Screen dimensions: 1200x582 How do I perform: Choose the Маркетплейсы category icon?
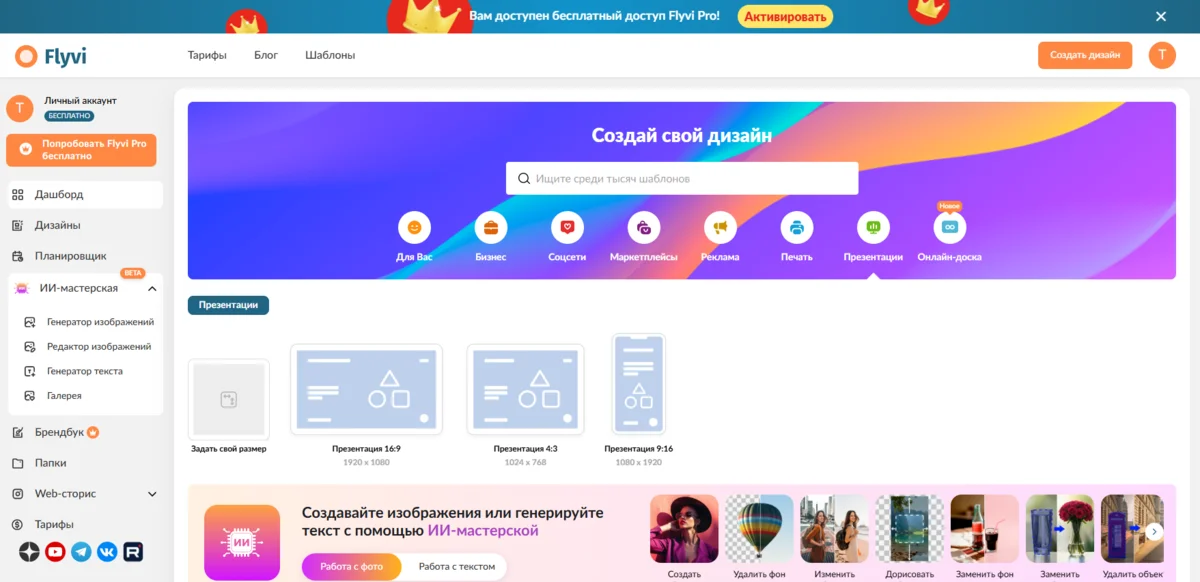pyautogui.click(x=644, y=228)
